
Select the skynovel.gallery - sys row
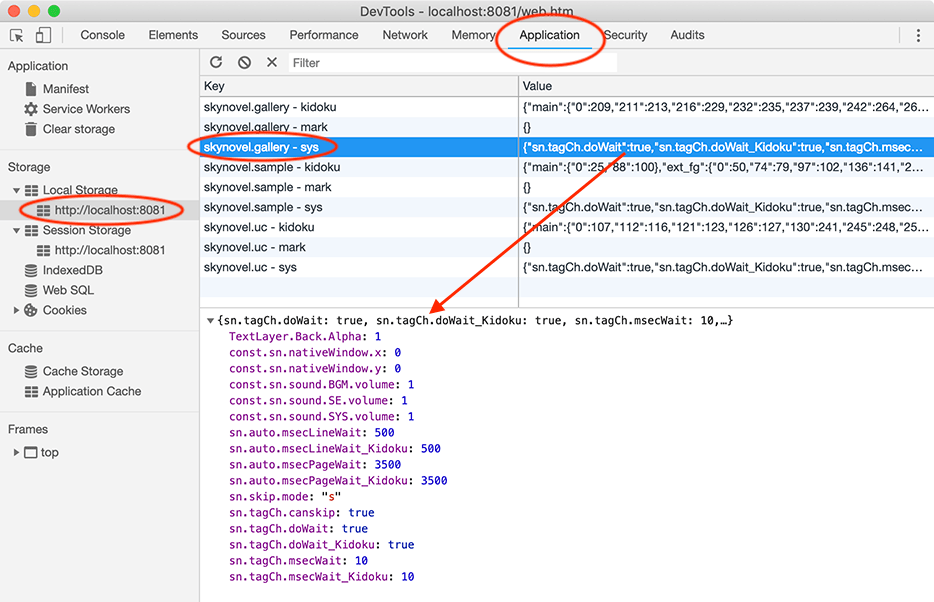(x=566, y=147)
